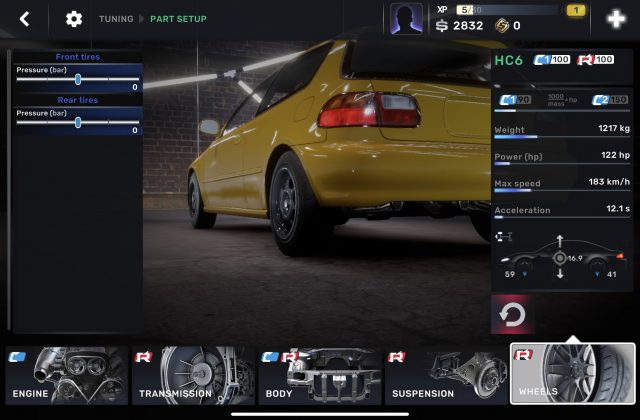Go back using the left arrow
This screenshot has height=420, width=640.
25,19
